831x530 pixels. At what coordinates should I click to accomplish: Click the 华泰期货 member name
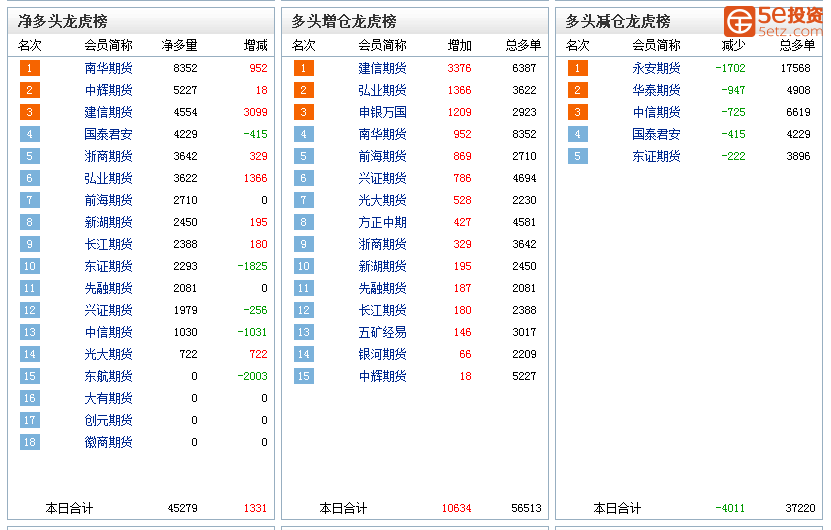pyautogui.click(x=657, y=90)
